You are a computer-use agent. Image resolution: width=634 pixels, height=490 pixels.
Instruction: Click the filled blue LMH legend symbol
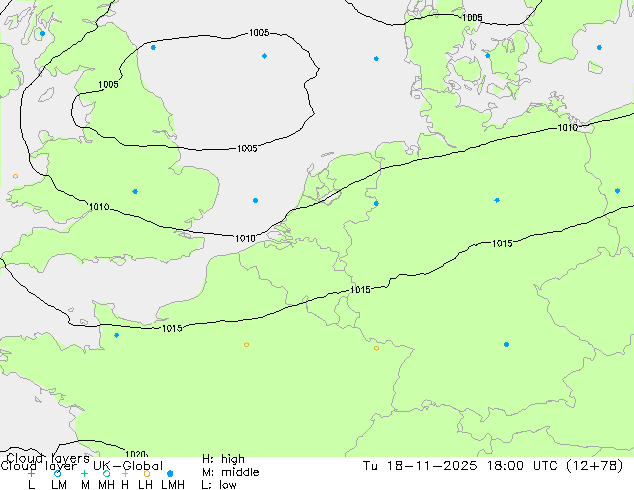pyautogui.click(x=170, y=473)
